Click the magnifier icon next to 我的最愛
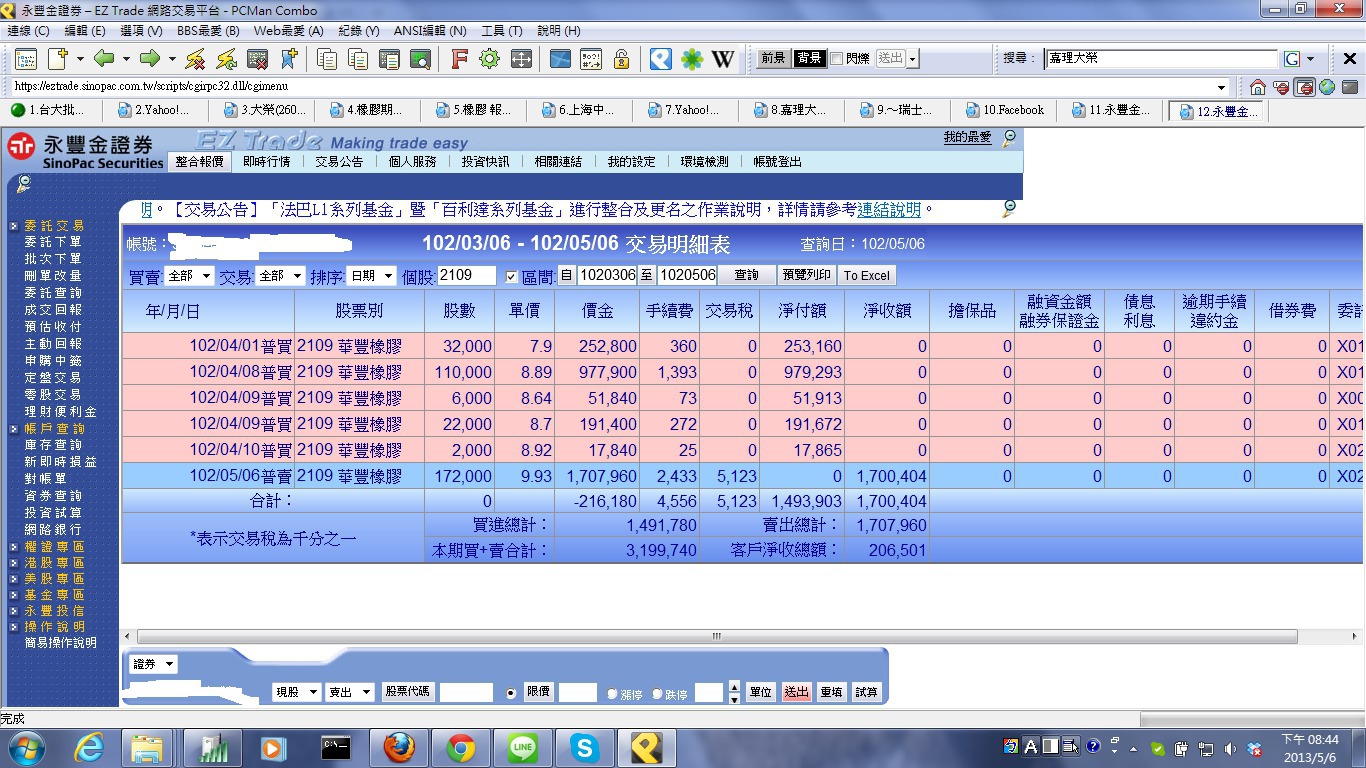The image size is (1366, 768). 1009,138
